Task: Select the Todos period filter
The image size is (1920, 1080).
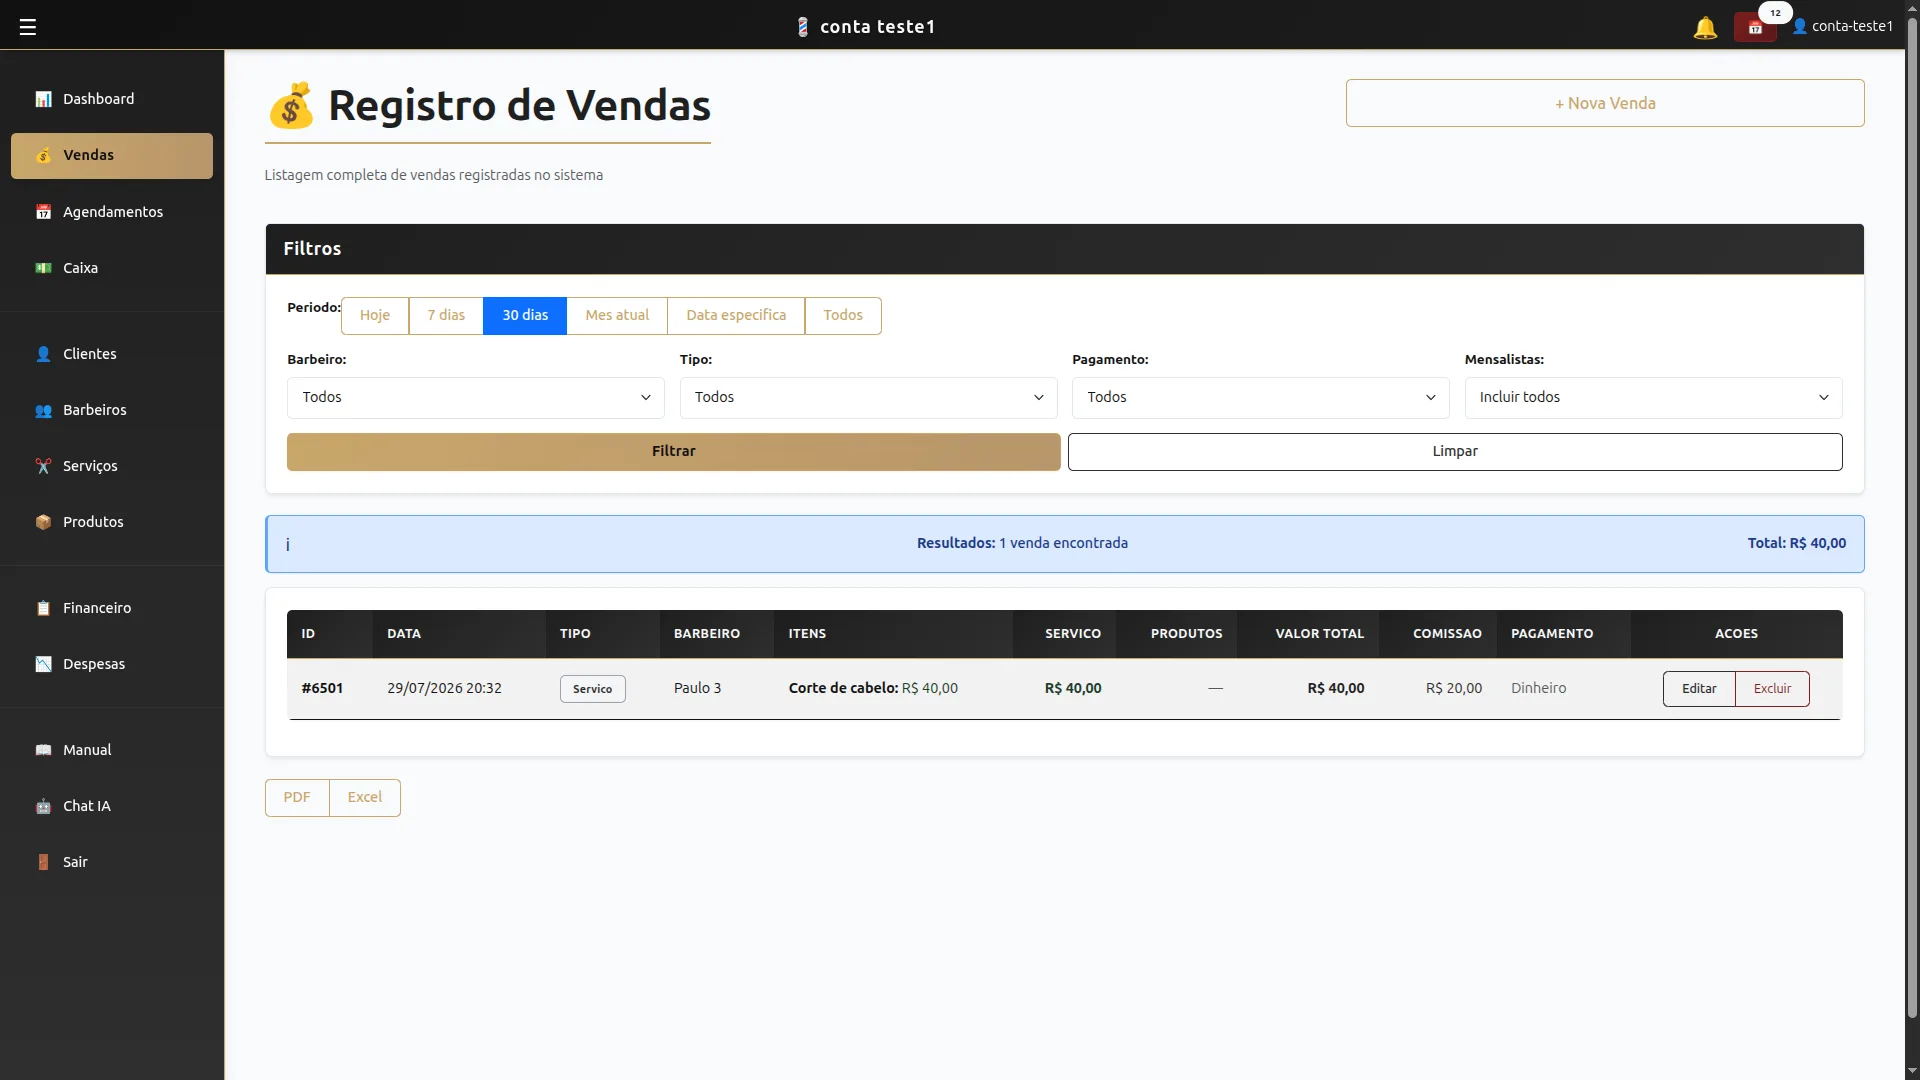Action: point(843,315)
